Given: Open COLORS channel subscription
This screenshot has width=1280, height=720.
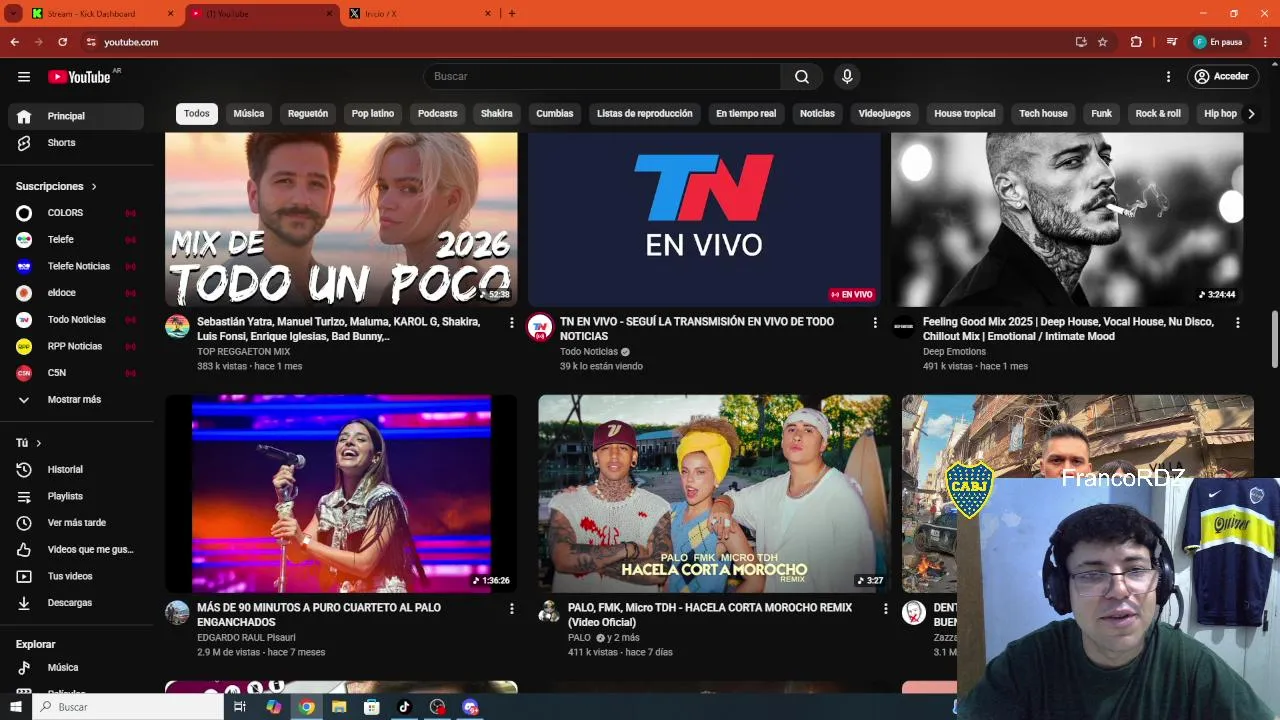Looking at the screenshot, I should pos(76,213).
